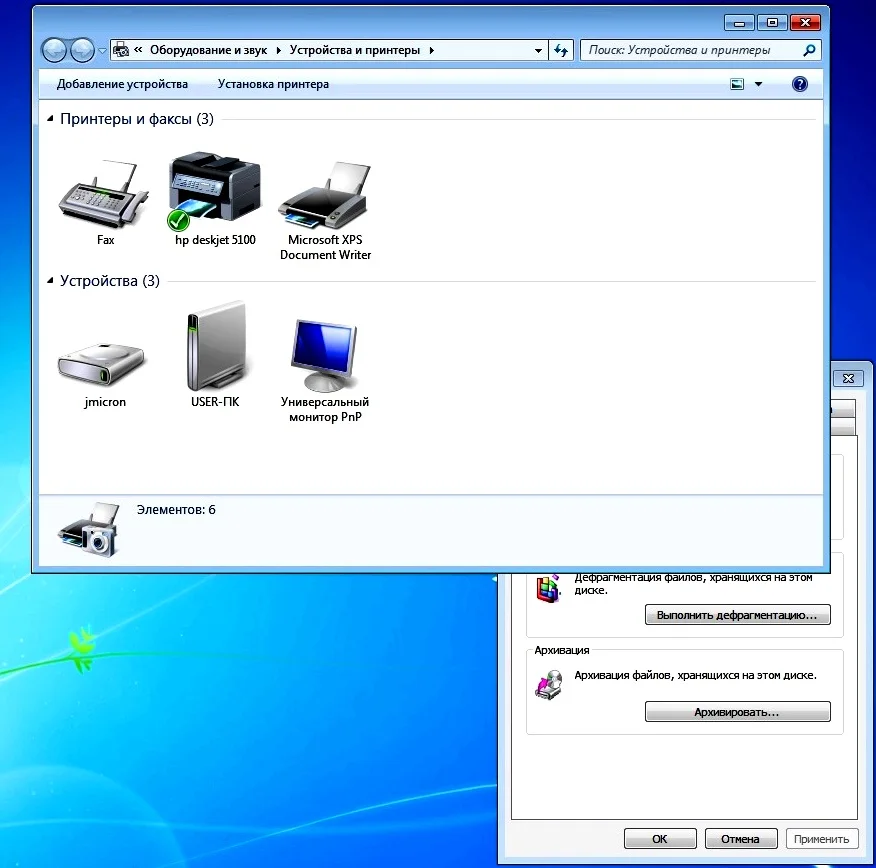
Task: Select the jmicron drive device
Action: [104, 364]
